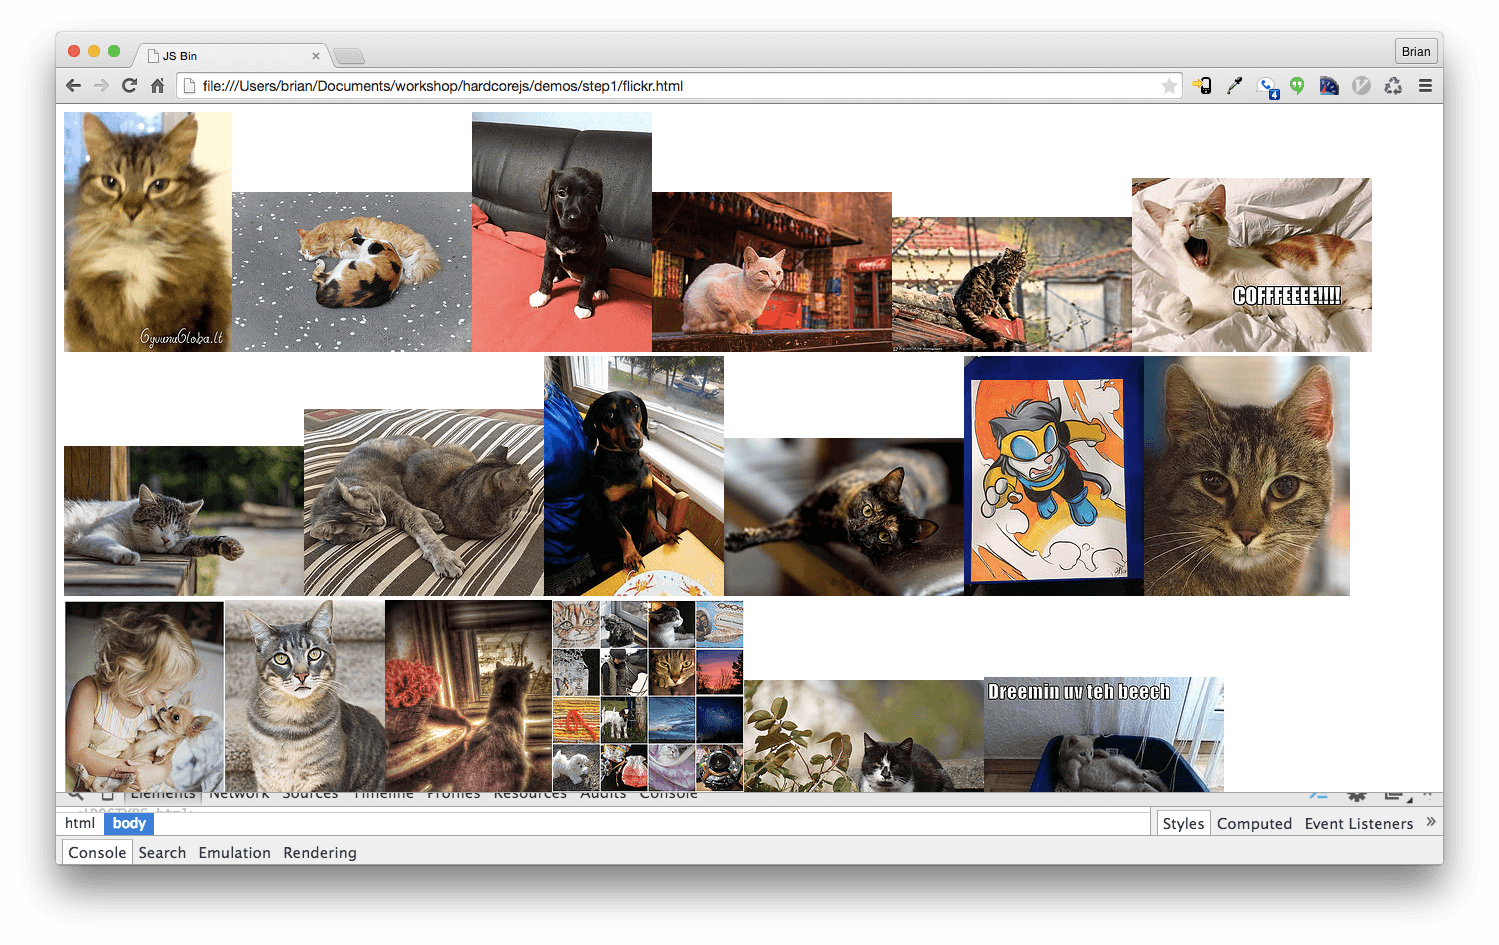Open a new tab with the blank tab button
1499x945 pixels.
pyautogui.click(x=348, y=56)
